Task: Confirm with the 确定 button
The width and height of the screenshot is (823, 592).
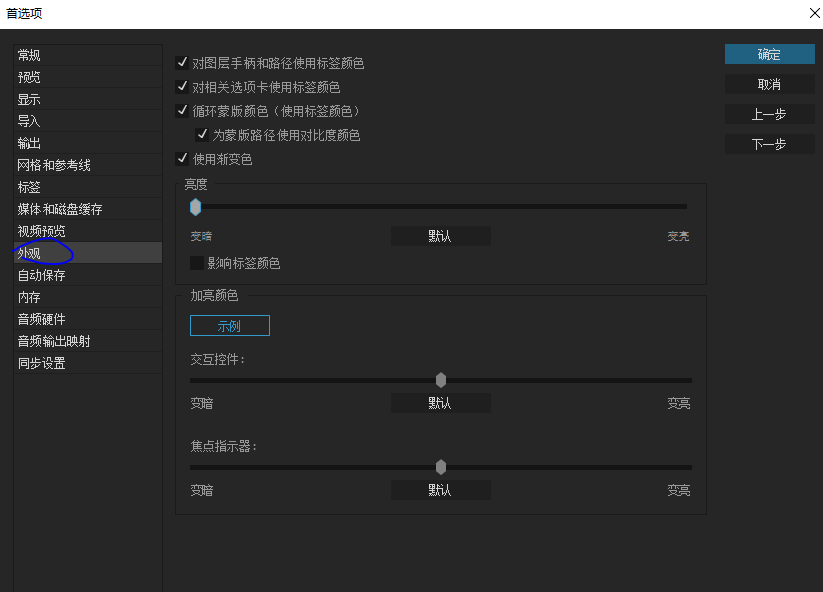Action: tap(769, 54)
